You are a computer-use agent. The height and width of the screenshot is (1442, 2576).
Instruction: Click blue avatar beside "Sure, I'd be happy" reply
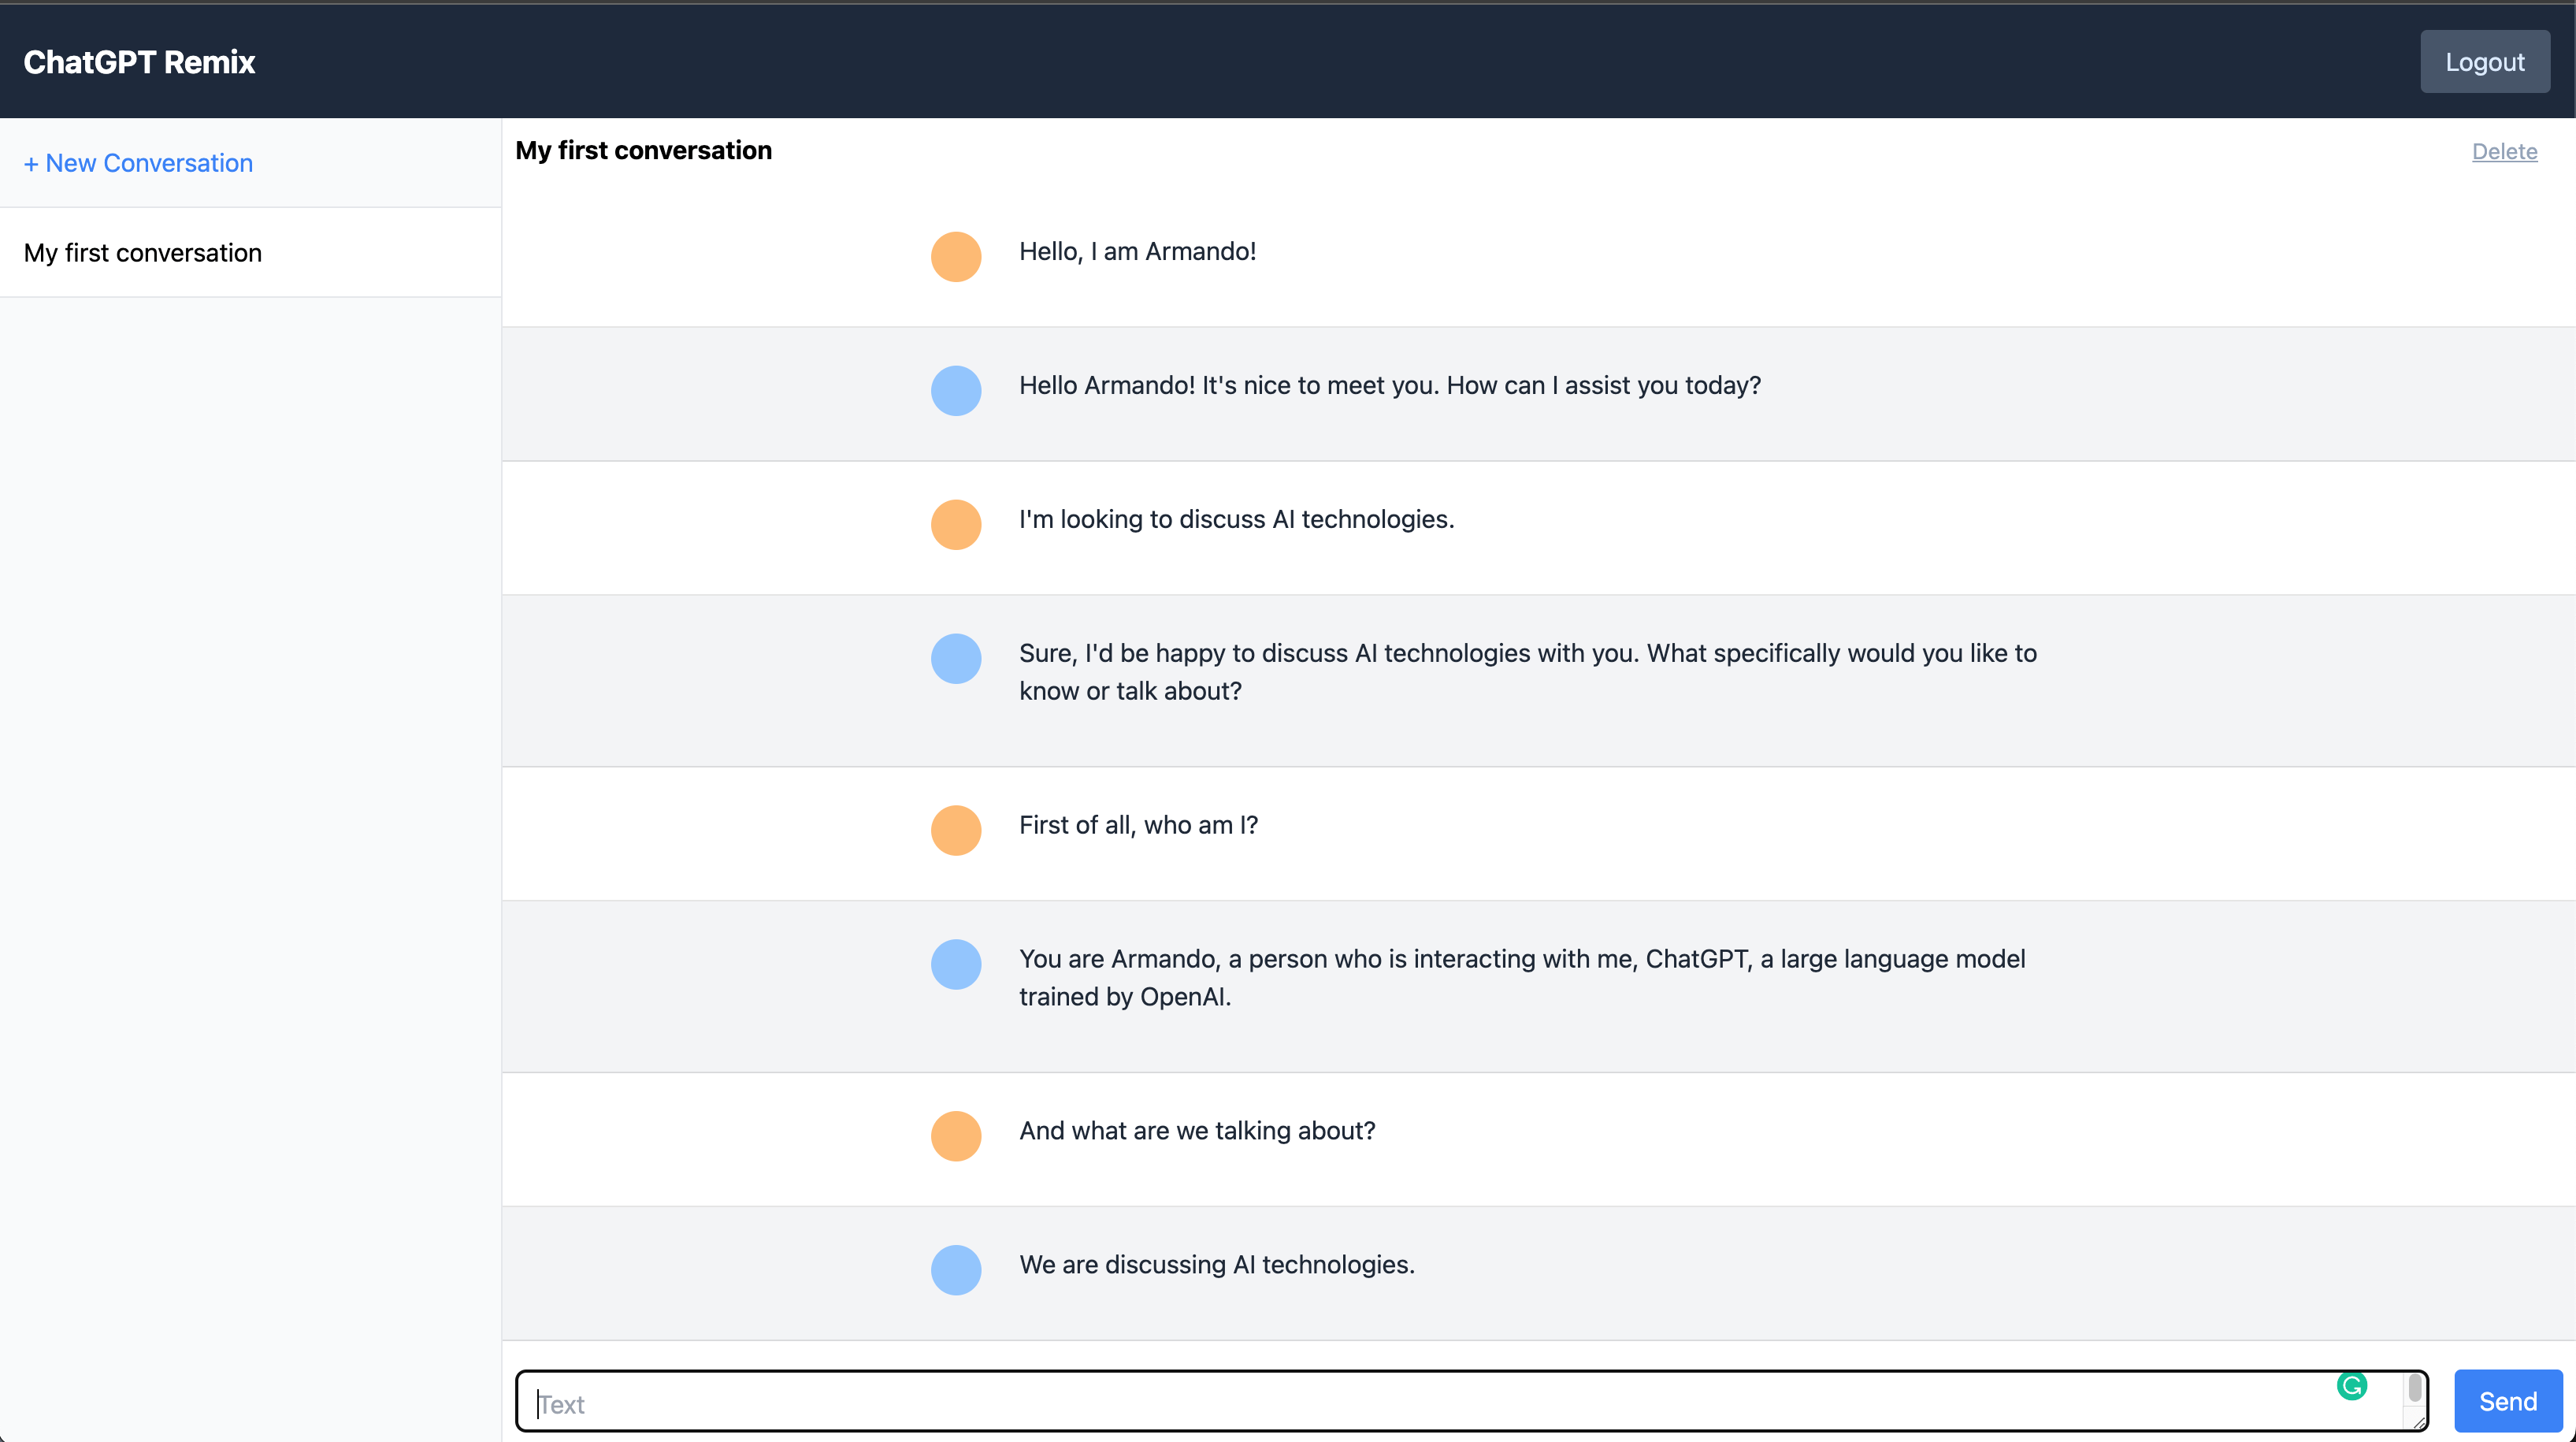956,659
